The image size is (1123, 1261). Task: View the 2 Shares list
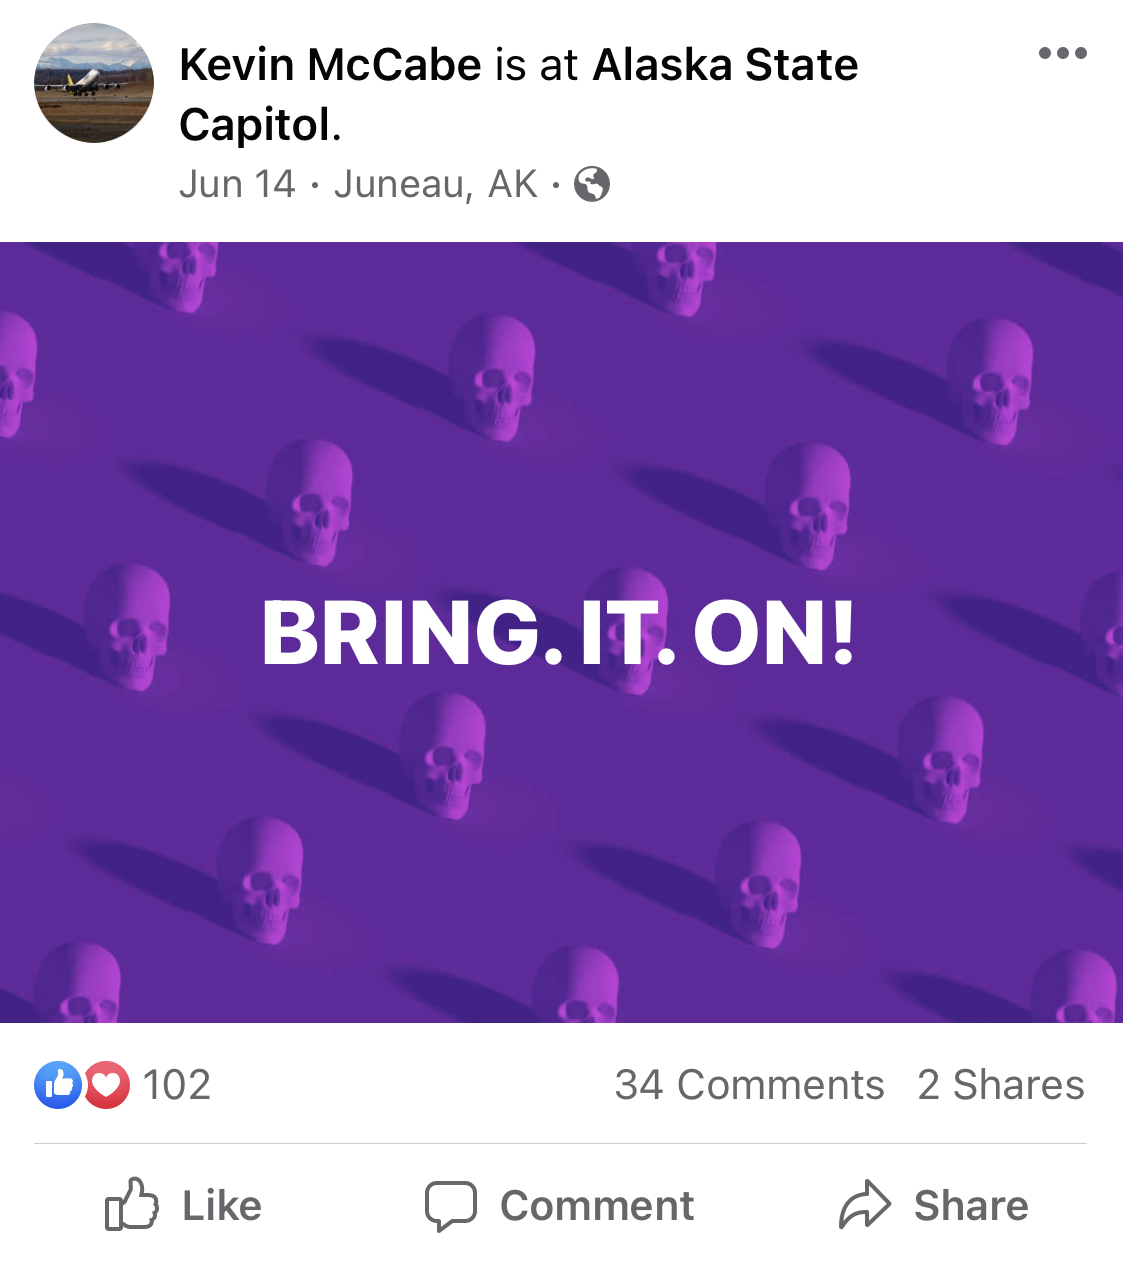(1001, 1085)
